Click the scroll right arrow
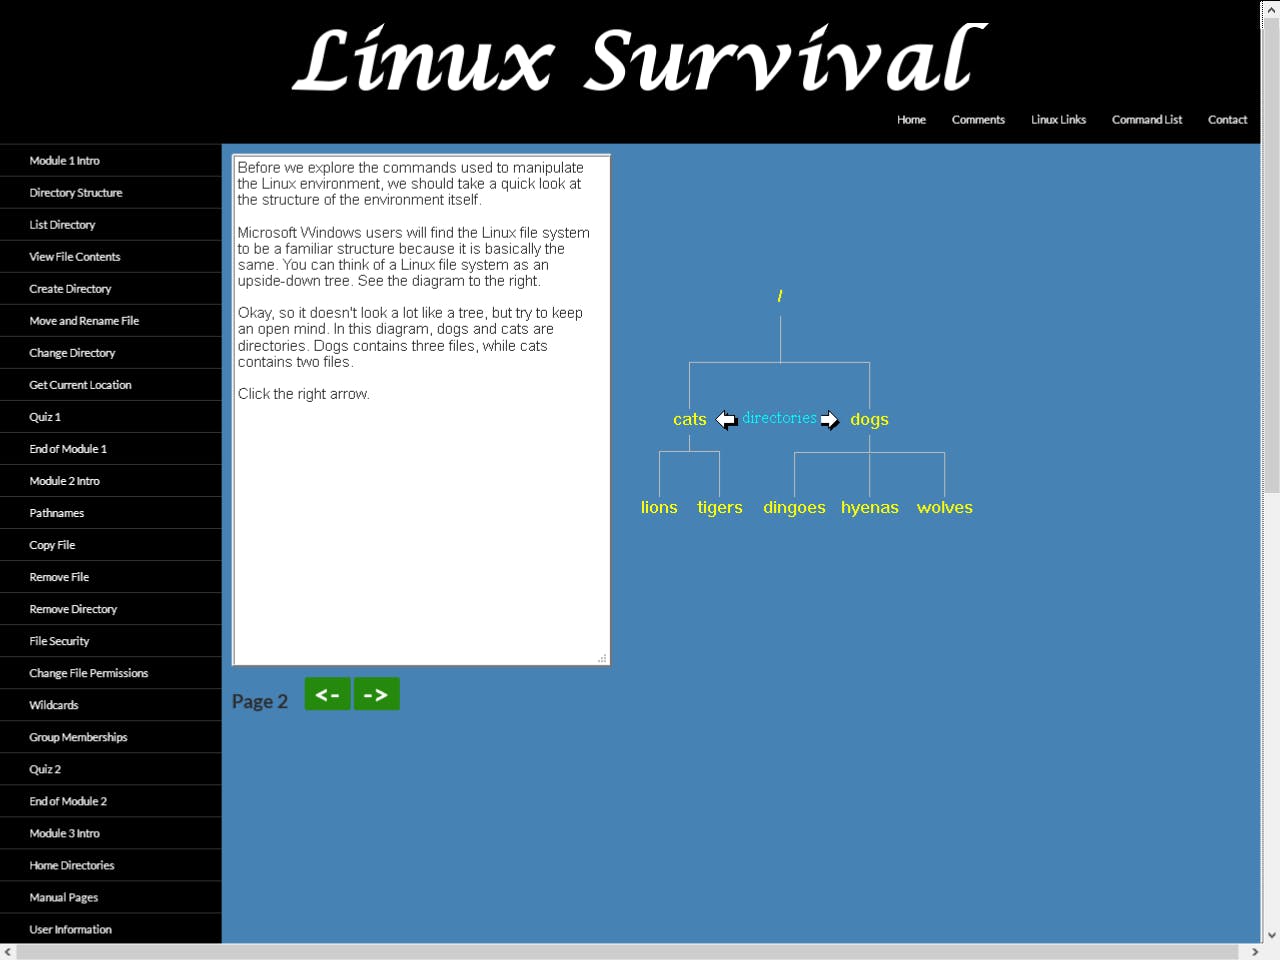 click(x=1255, y=952)
